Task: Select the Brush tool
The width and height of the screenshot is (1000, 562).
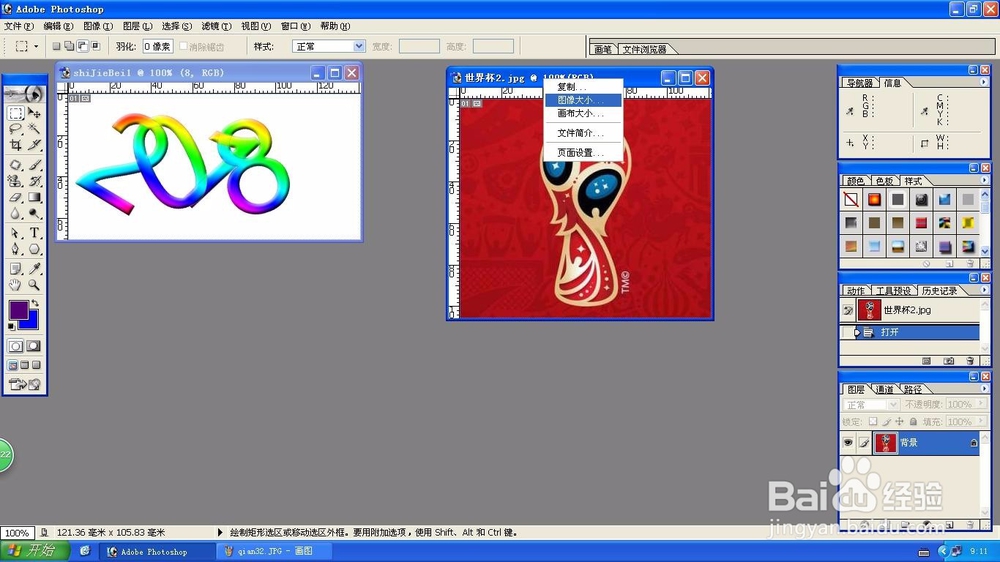Action: (x=34, y=165)
